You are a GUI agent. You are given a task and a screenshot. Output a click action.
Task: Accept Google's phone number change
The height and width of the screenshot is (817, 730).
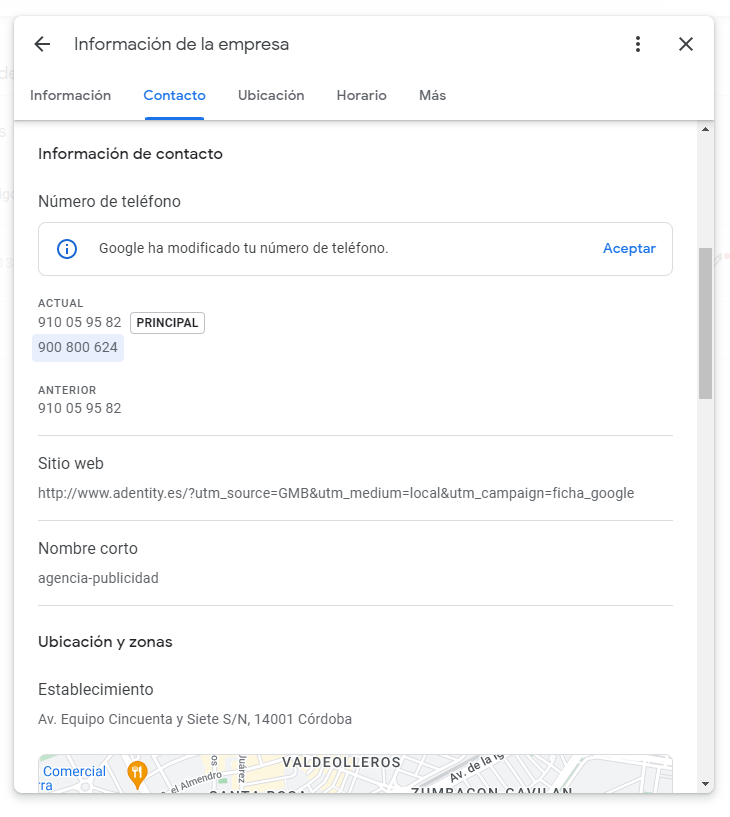click(x=629, y=249)
